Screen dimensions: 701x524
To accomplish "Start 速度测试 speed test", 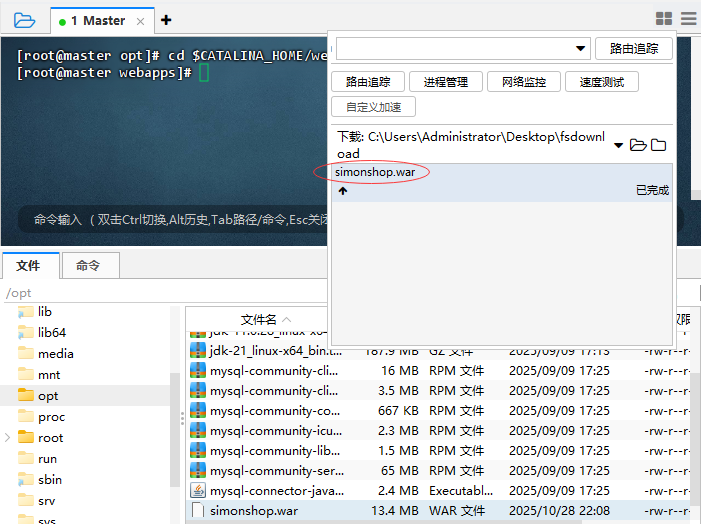I will coord(602,82).
